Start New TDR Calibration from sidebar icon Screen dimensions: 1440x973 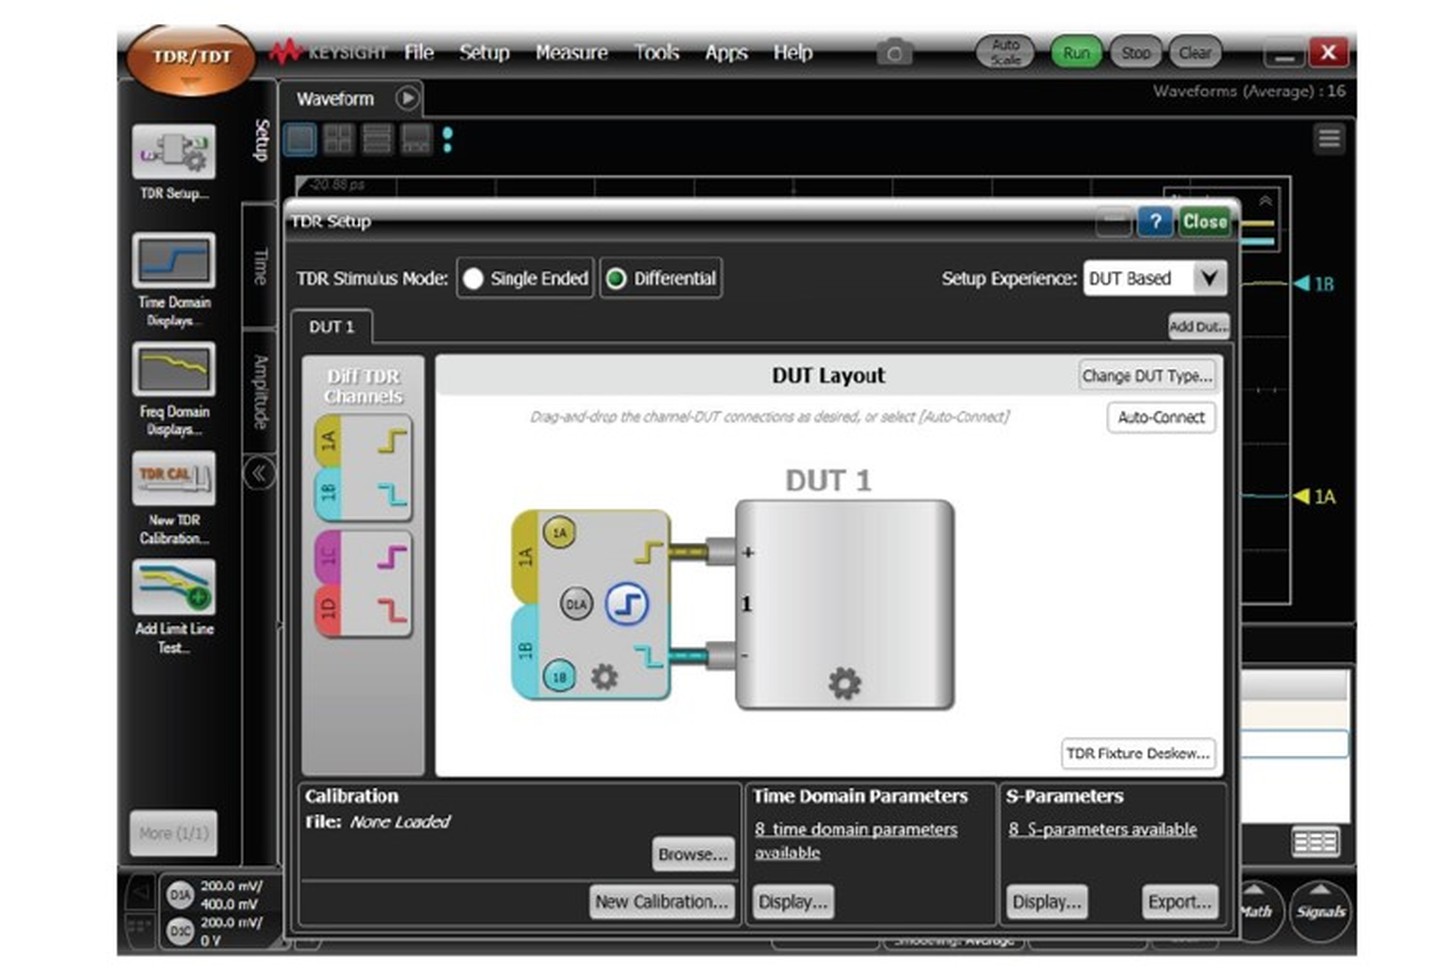pos(174,479)
